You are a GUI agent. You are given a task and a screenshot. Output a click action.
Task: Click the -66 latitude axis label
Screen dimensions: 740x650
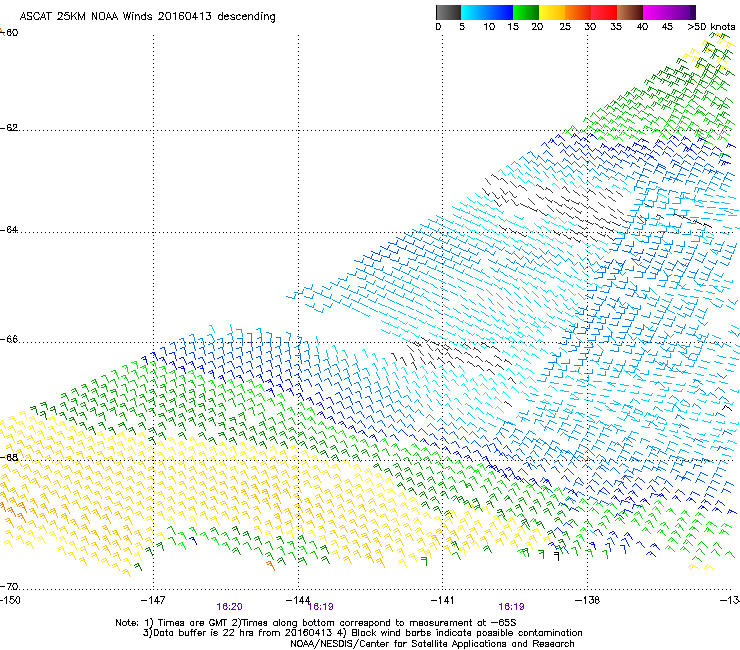9,340
